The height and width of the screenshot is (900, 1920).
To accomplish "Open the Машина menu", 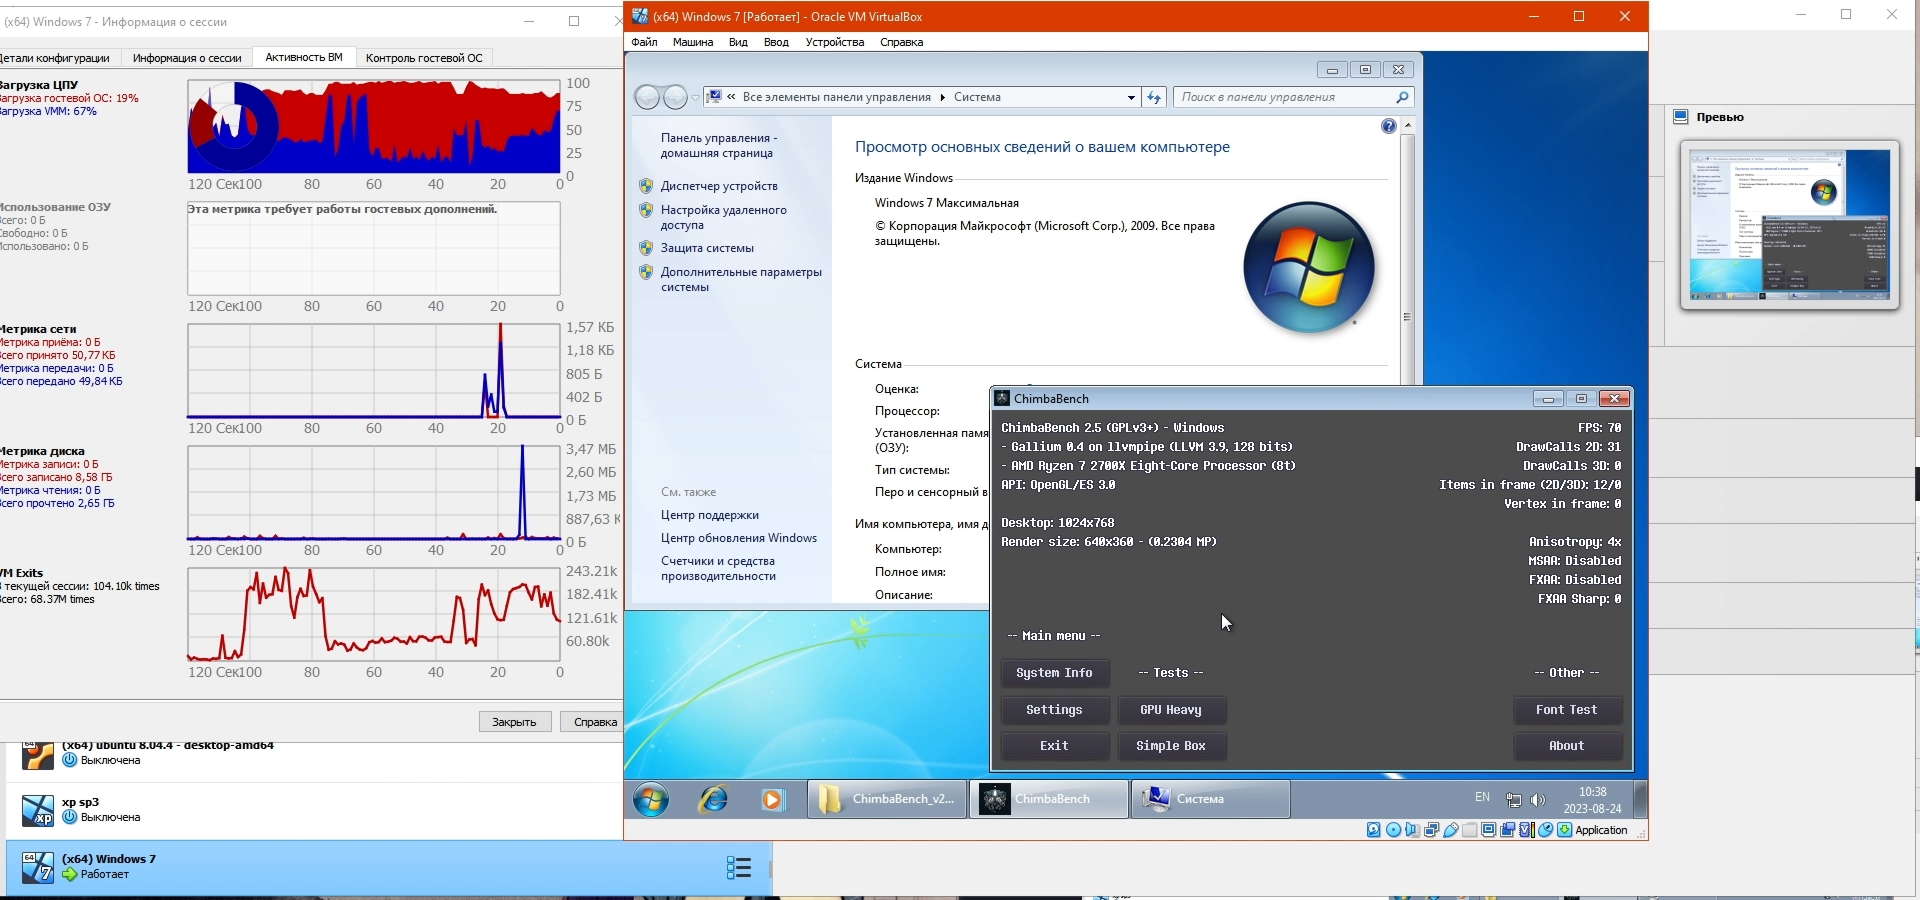I will (692, 42).
